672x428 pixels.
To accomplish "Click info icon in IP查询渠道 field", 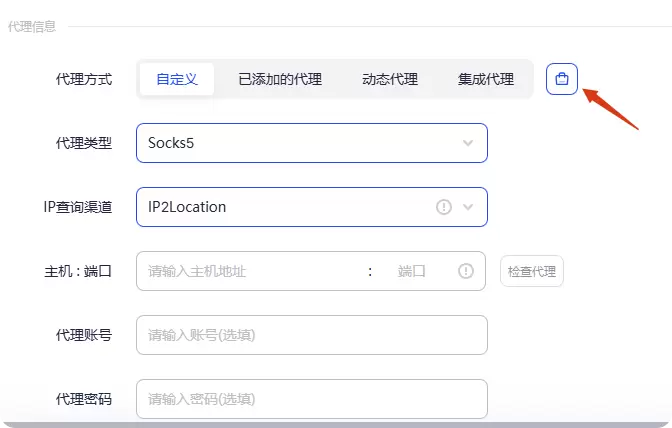I will [444, 207].
